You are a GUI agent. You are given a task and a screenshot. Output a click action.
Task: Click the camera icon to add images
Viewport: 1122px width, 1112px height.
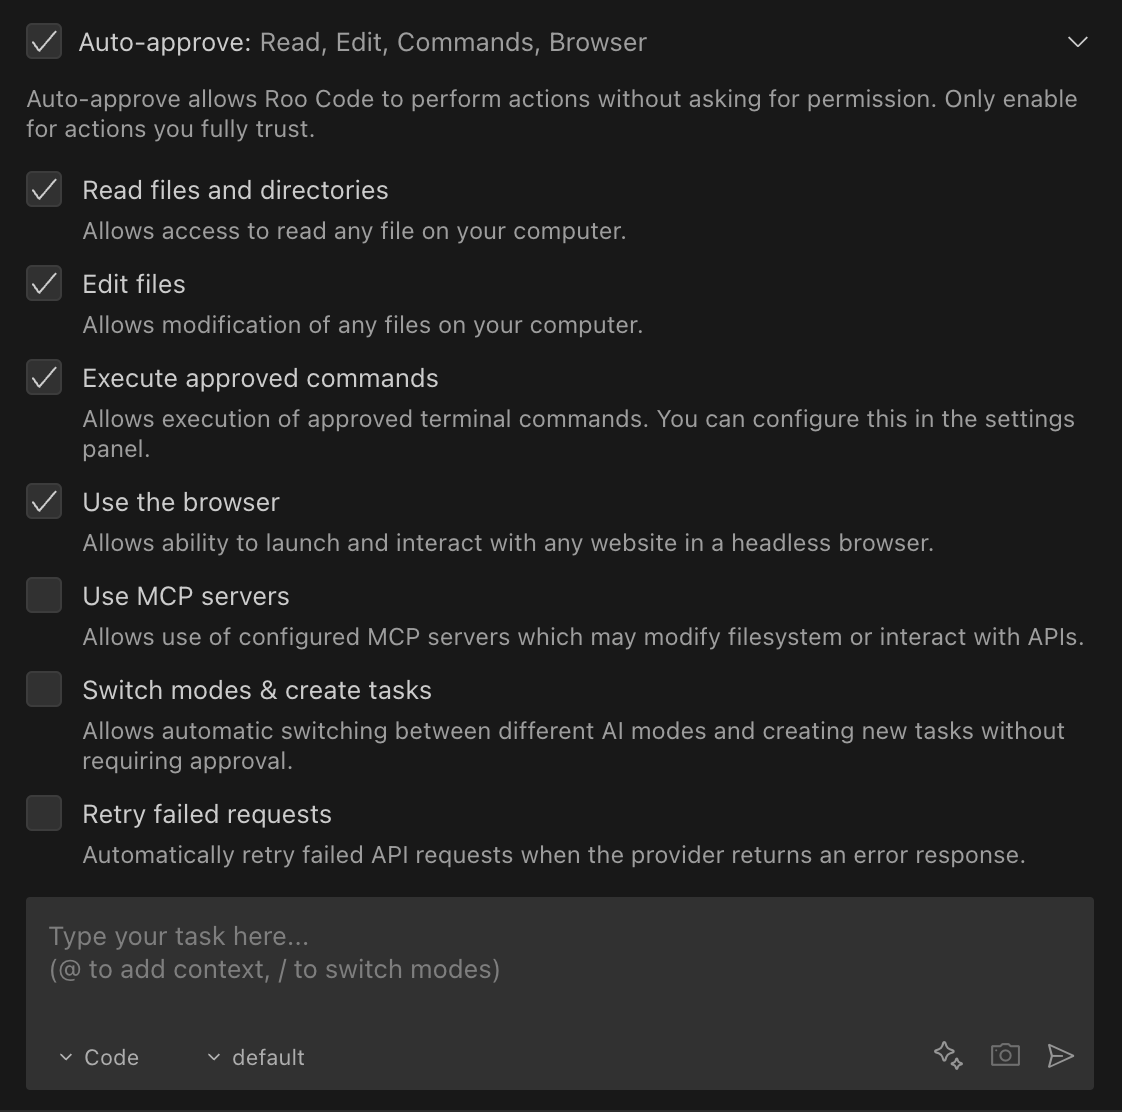[x=1005, y=1055]
